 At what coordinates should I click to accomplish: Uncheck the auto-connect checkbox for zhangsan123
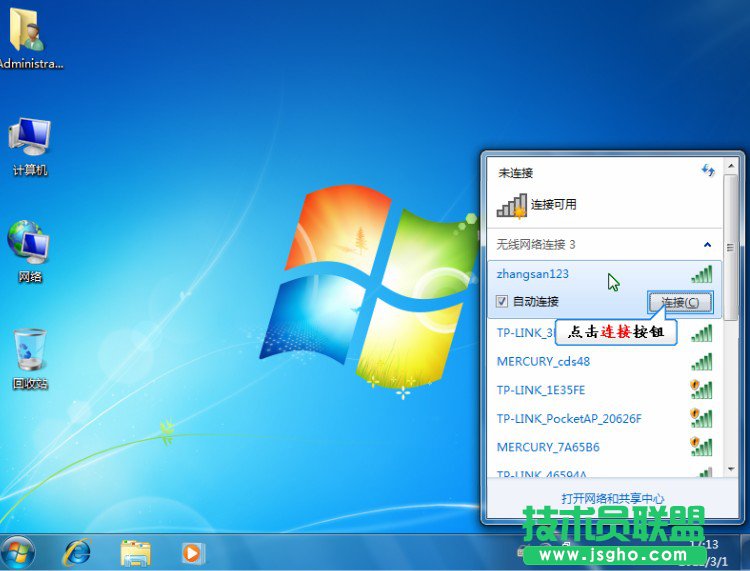(x=502, y=301)
